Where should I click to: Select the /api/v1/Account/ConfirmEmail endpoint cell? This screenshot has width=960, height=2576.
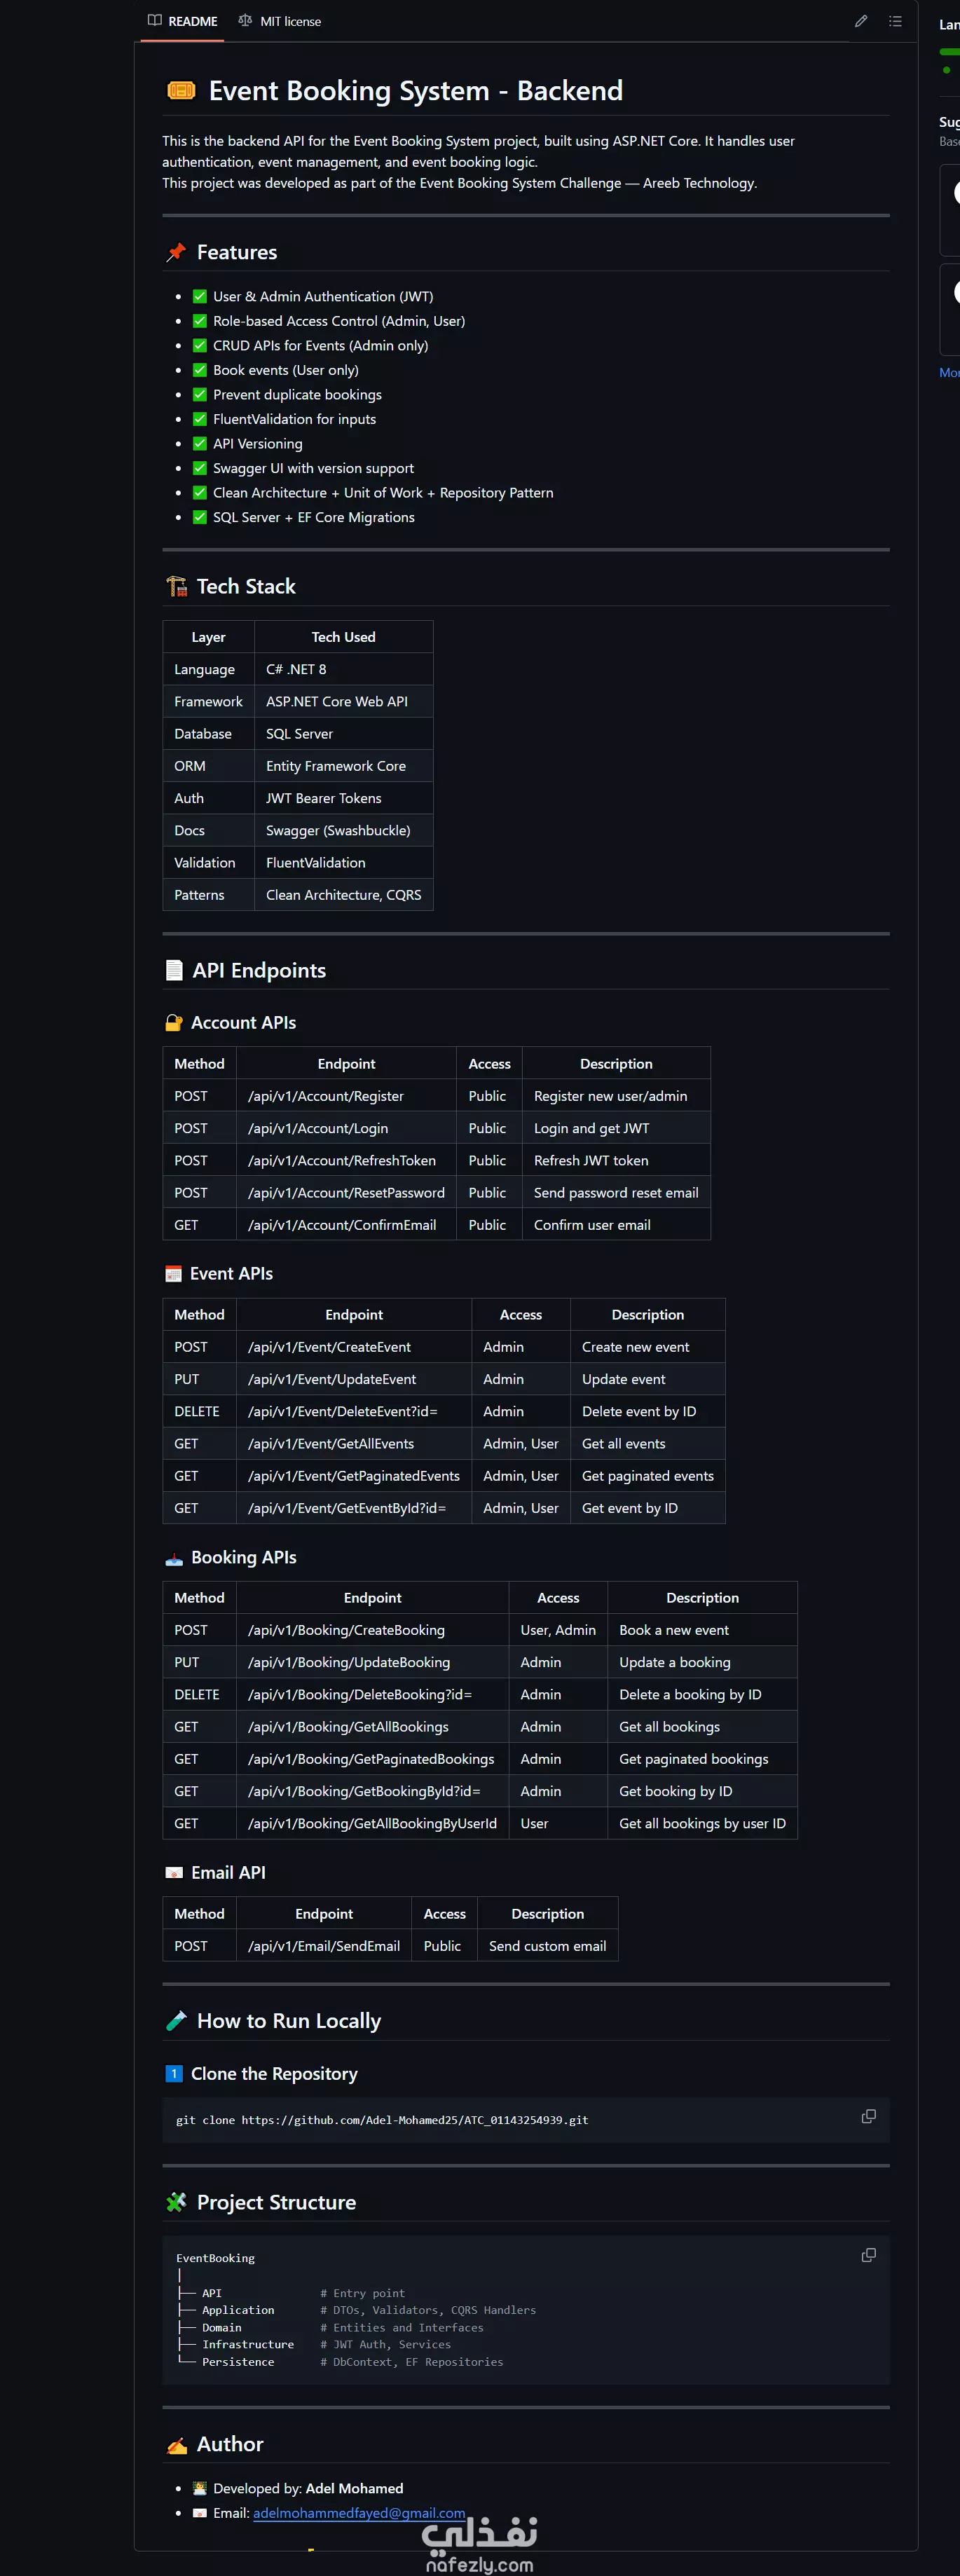click(346, 1224)
